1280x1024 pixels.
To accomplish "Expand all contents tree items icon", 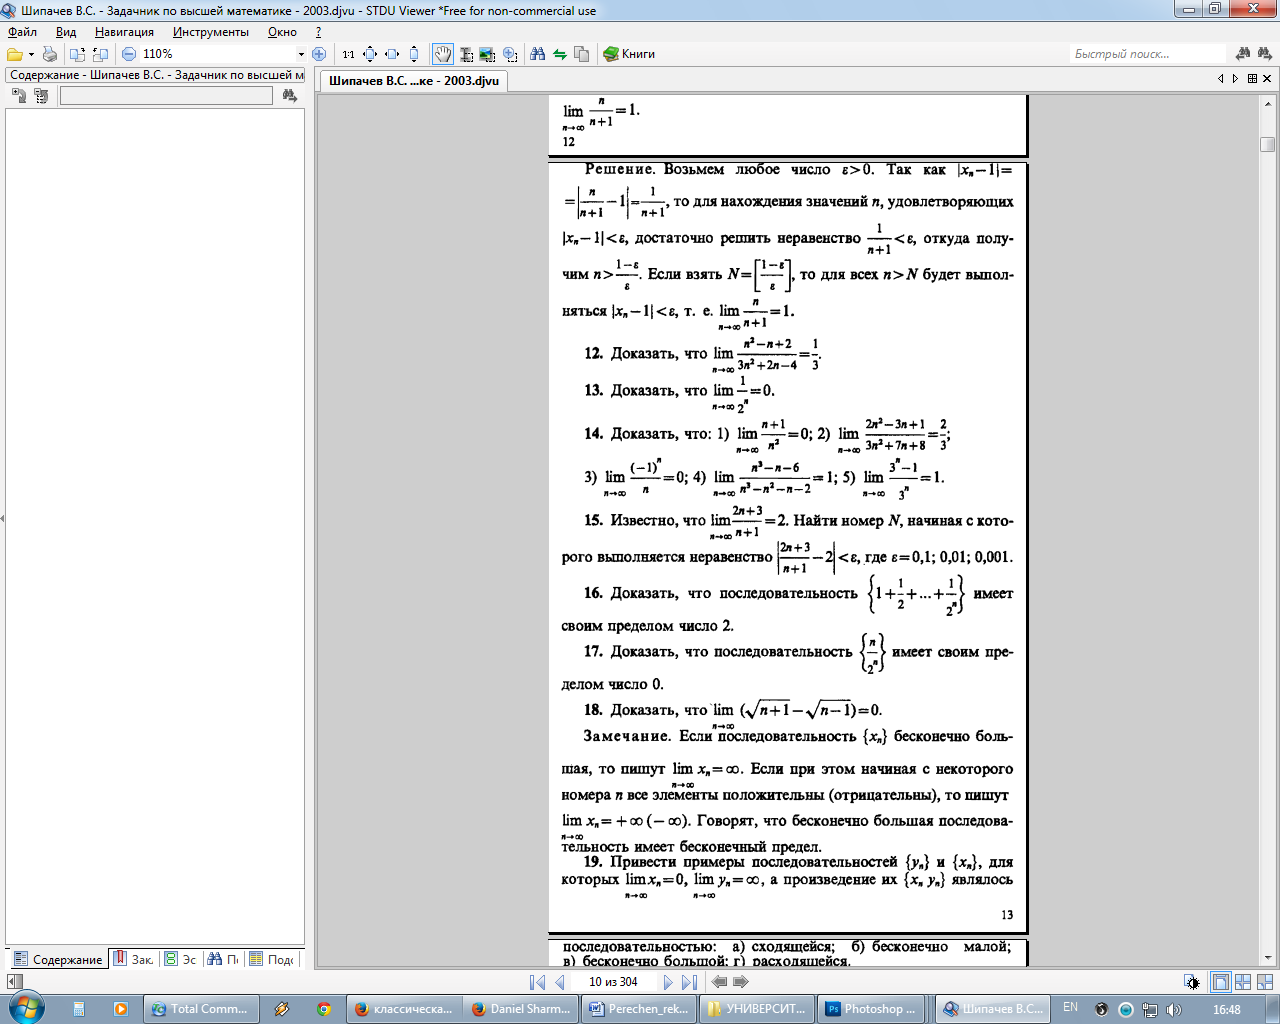I will [18, 96].
